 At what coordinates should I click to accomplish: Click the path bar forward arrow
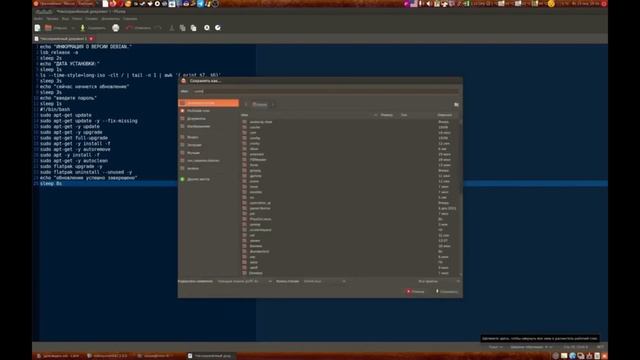(x=273, y=104)
